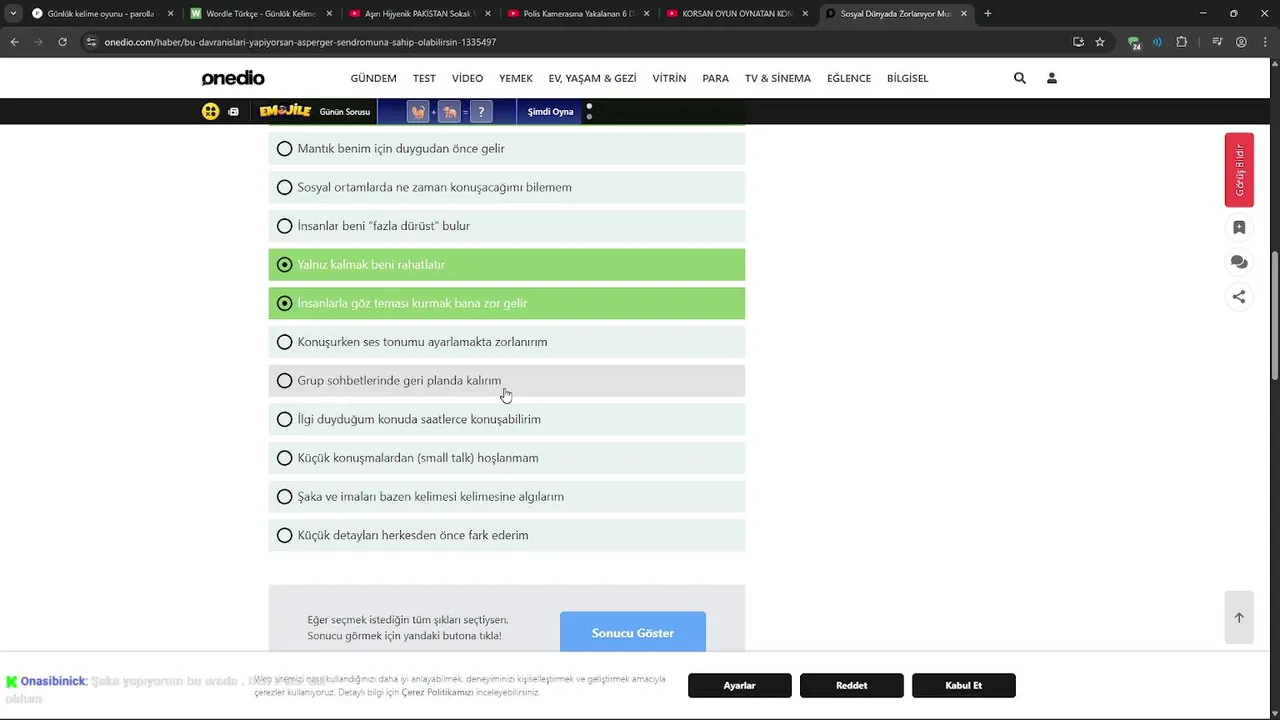Screen dimensions: 1280x720
Task: Go back with browser back arrow
Action: [14, 42]
